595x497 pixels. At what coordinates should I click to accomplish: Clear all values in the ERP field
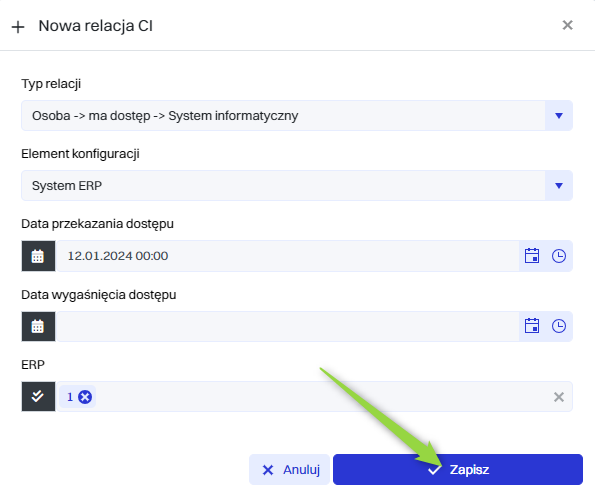559,397
